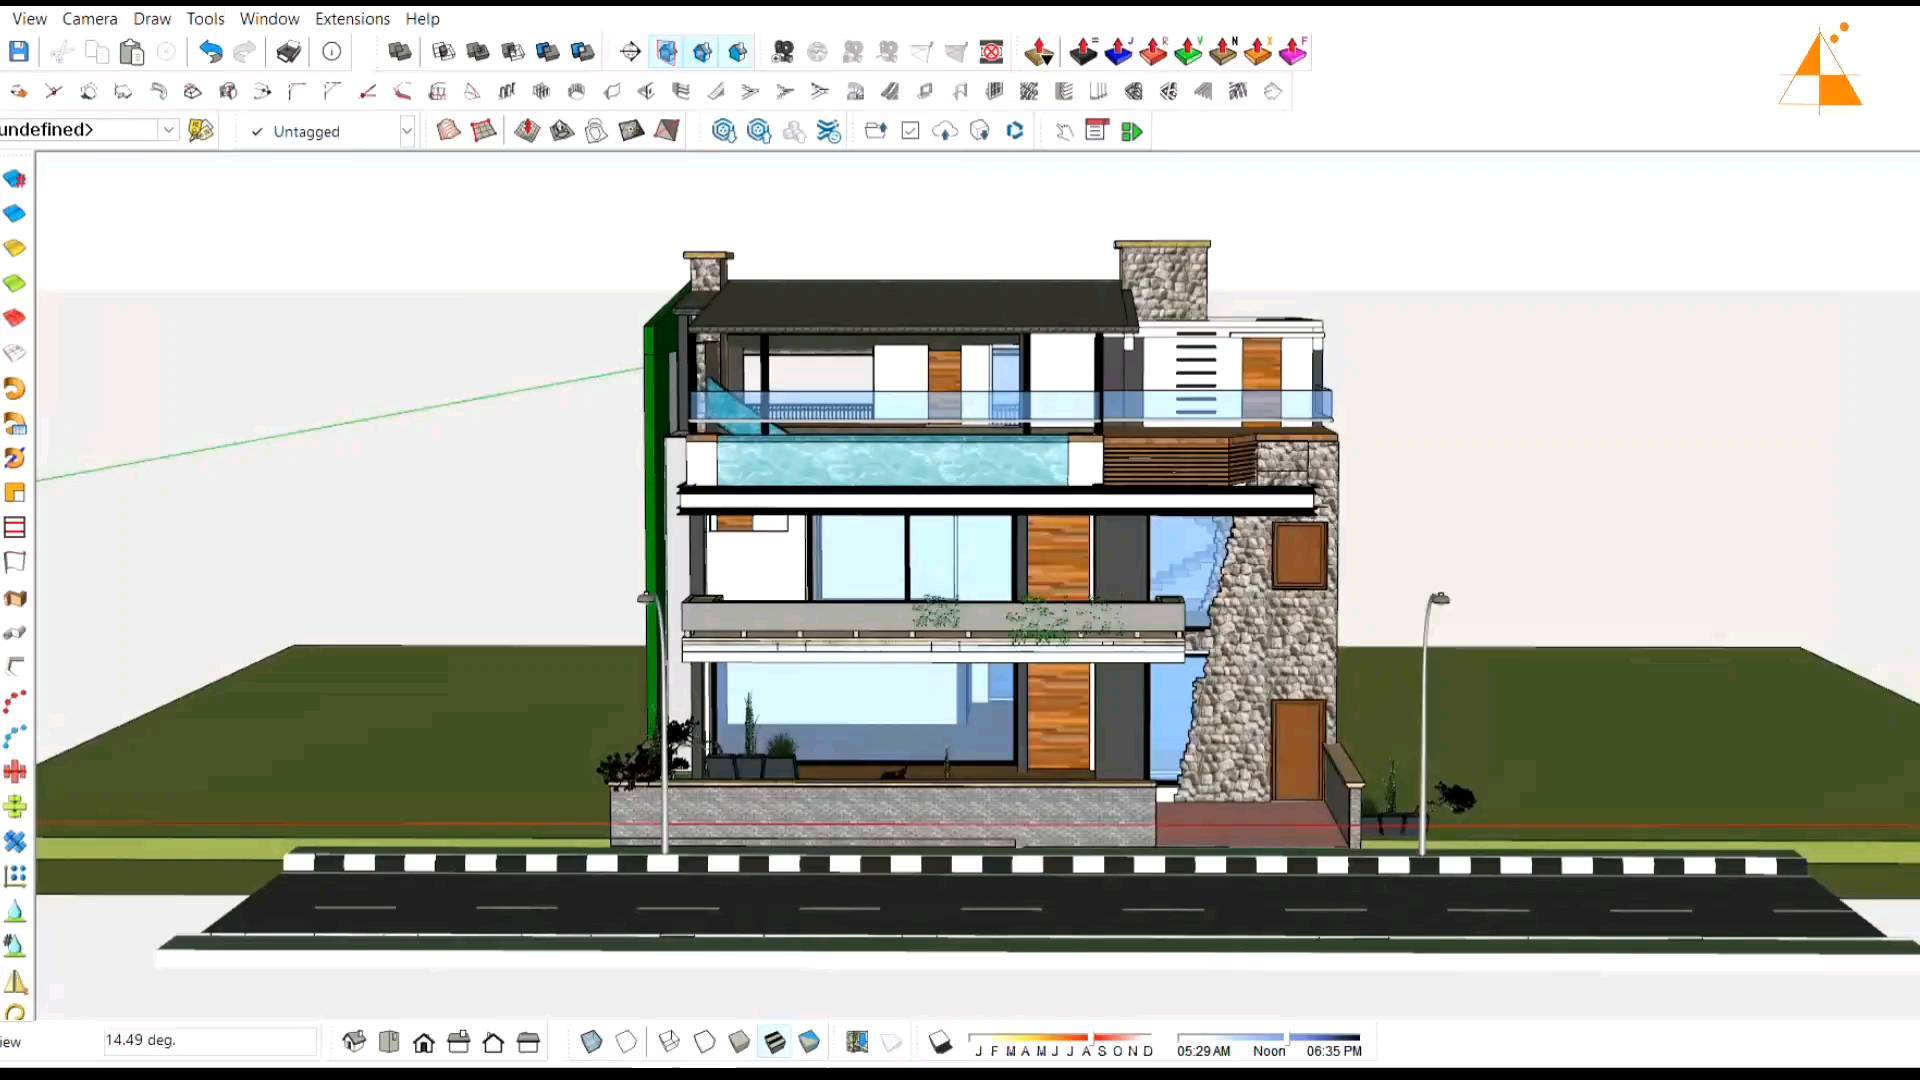This screenshot has width=1920, height=1080.
Task: Enable X-ray face style
Action: [592, 1041]
